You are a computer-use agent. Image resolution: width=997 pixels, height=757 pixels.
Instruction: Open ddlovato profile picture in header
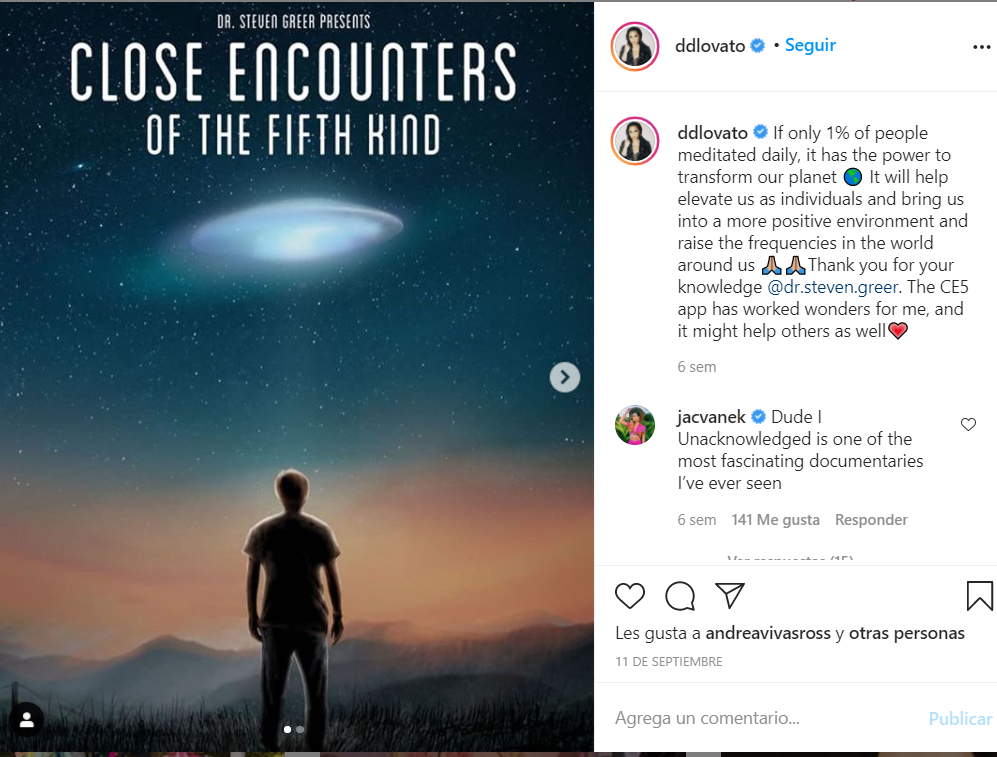pos(635,46)
